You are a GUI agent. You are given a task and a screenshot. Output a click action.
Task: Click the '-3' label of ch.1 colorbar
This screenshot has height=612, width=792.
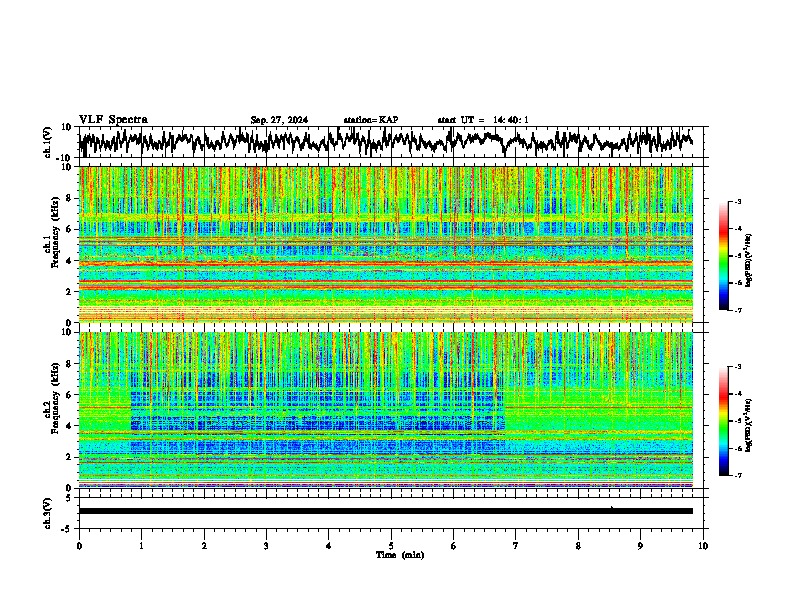pyautogui.click(x=737, y=202)
